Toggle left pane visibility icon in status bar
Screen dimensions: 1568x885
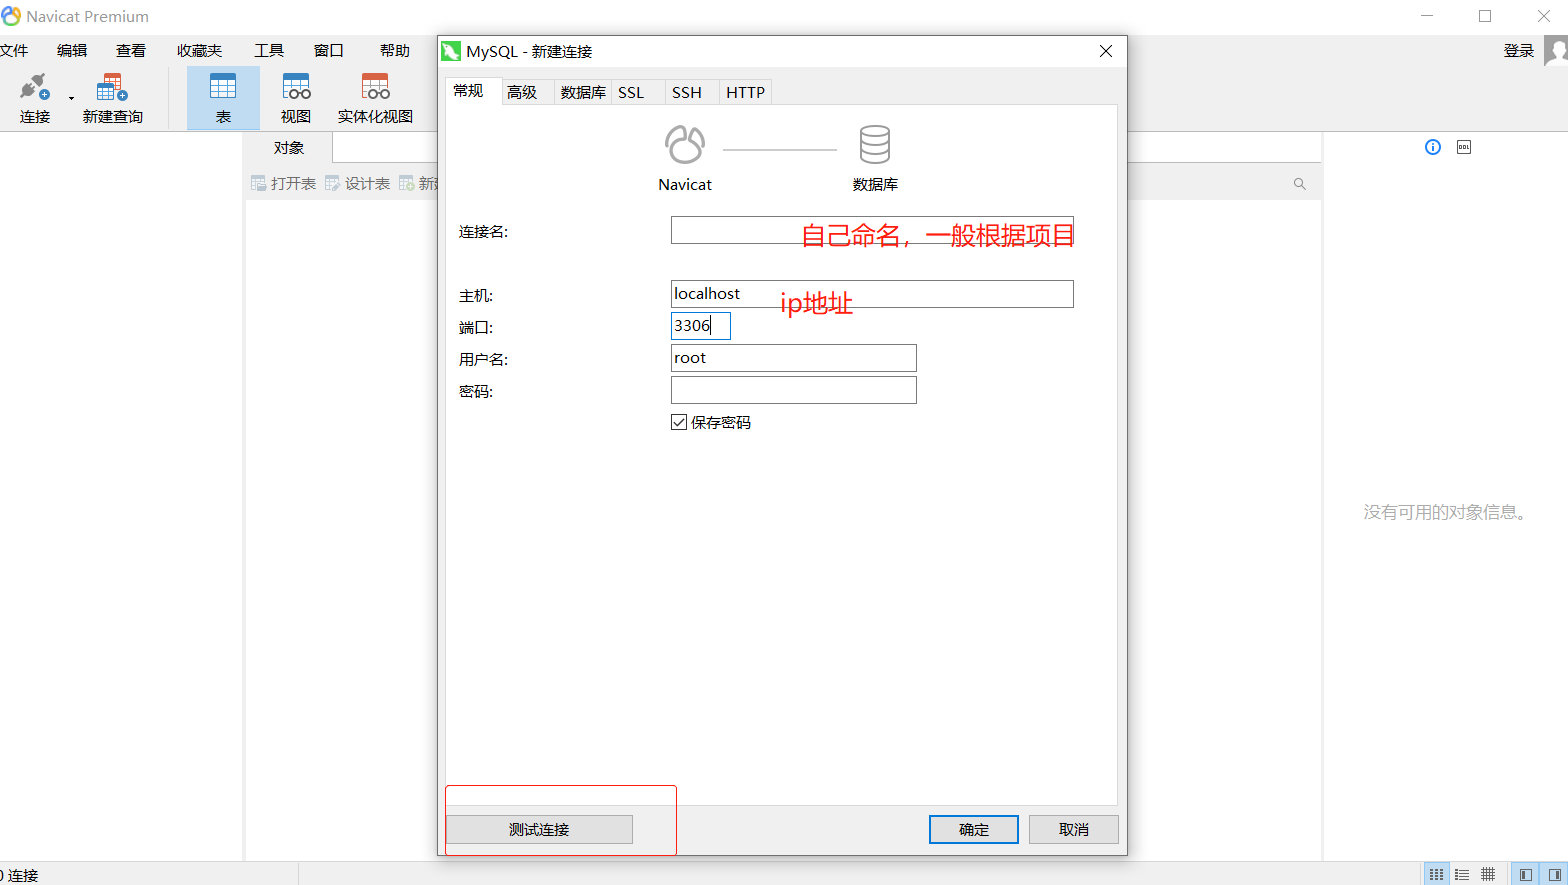(x=1525, y=874)
